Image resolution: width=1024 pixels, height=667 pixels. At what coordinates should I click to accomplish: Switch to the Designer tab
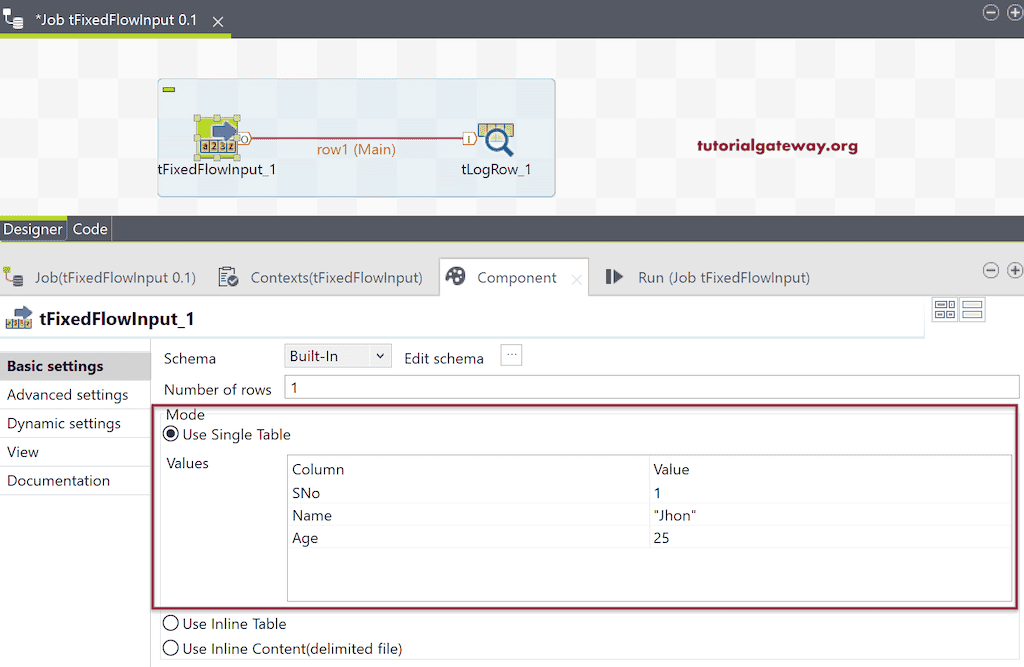[x=33, y=229]
